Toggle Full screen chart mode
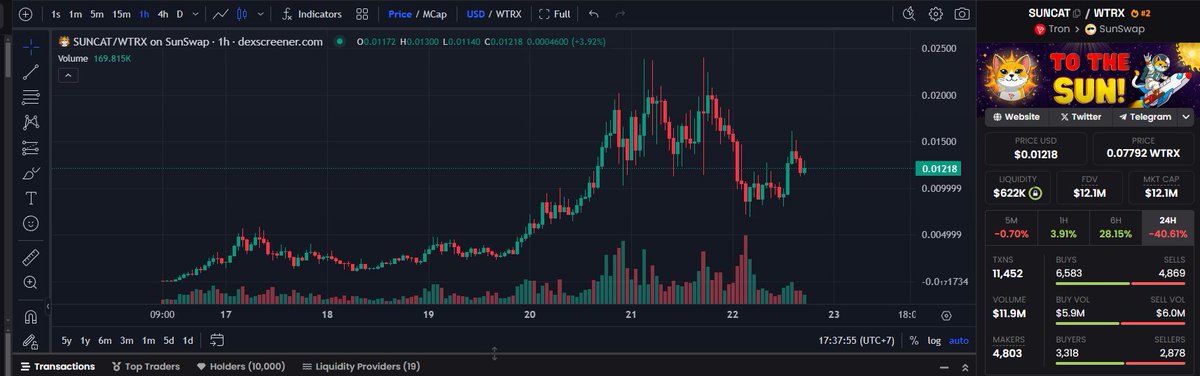 pyautogui.click(x=555, y=14)
